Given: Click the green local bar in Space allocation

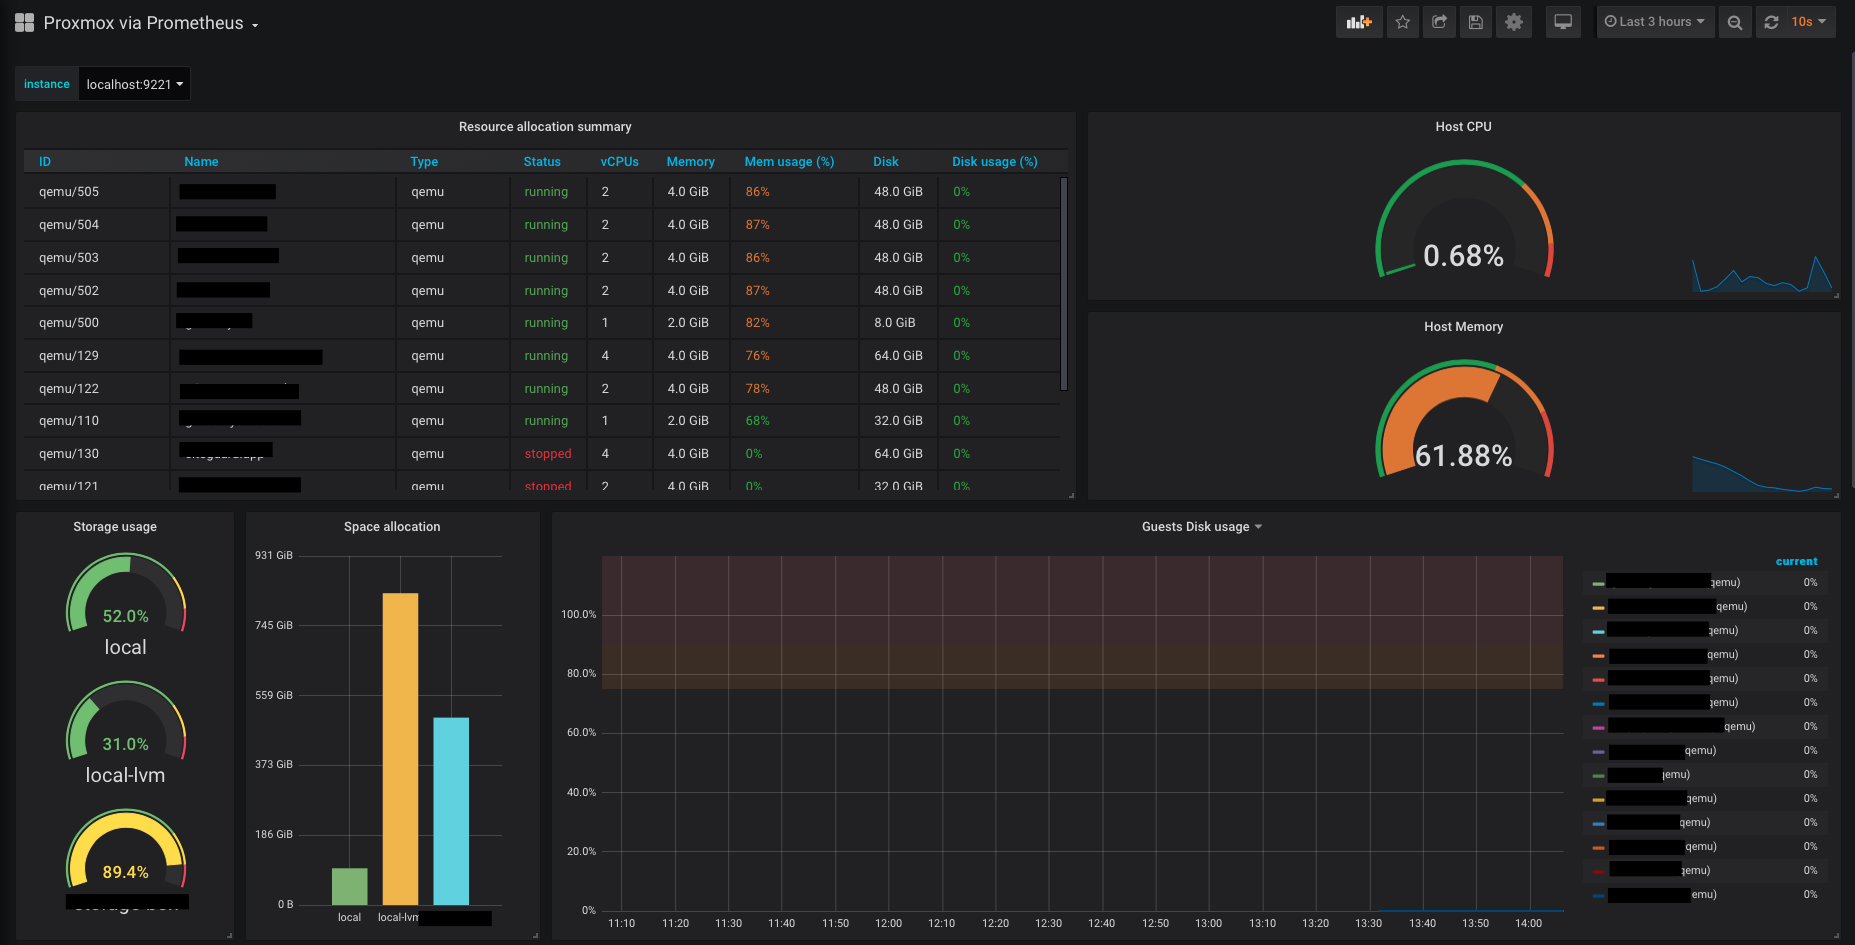Looking at the screenshot, I should (350, 887).
